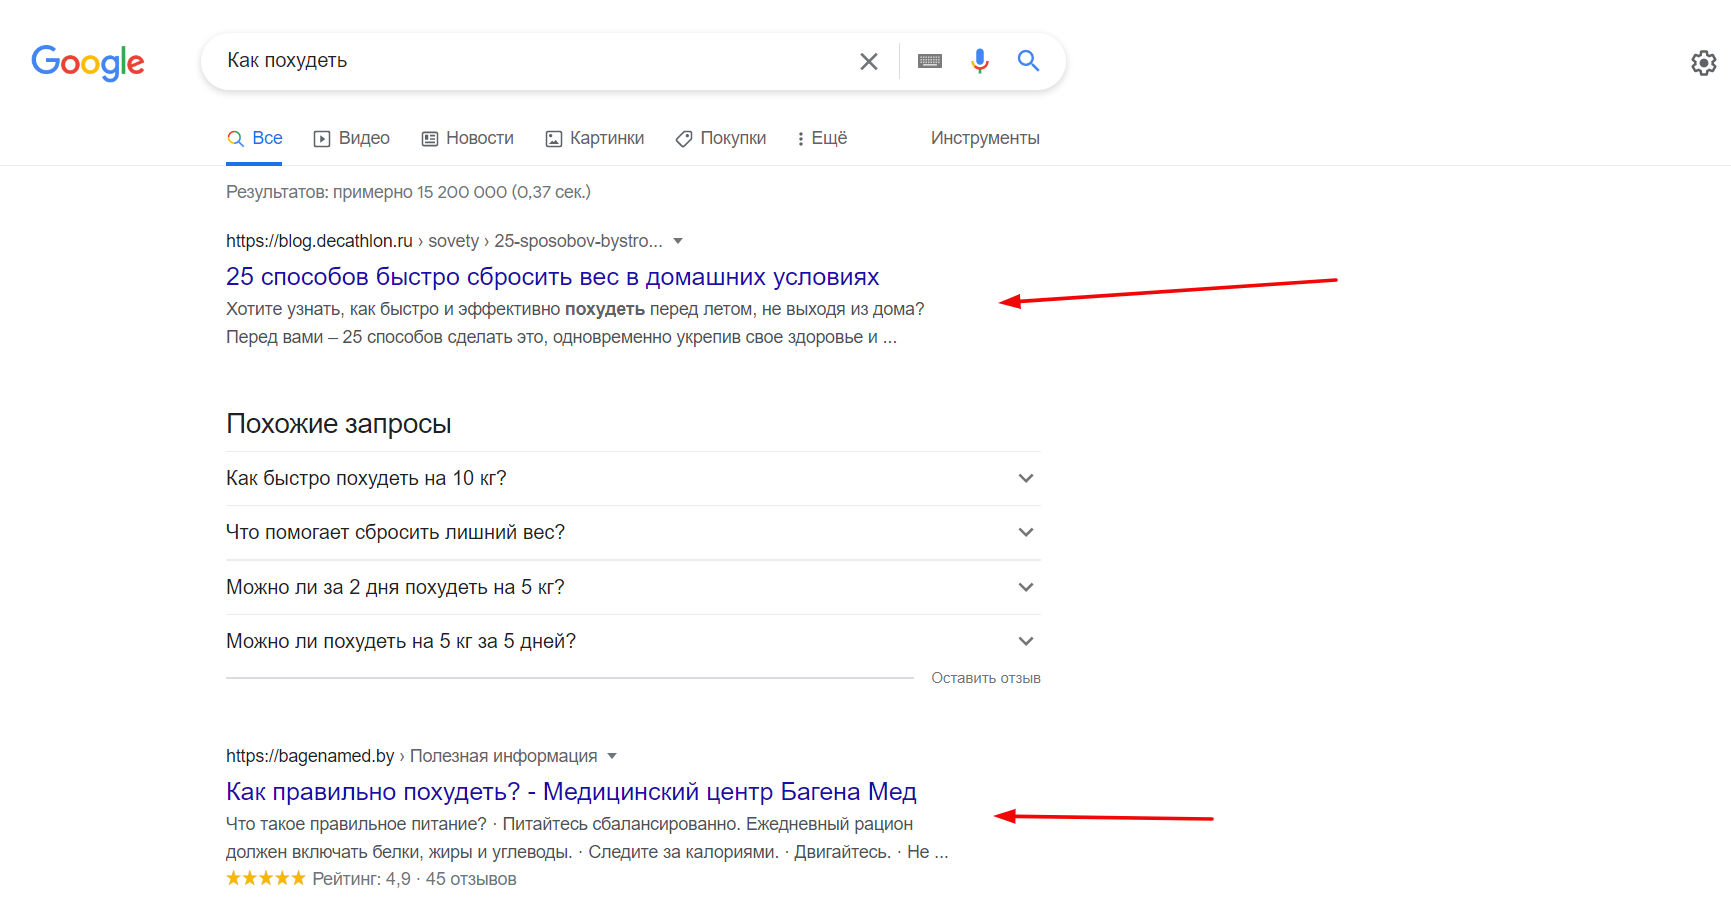Open "25 способов быстро сбросить вес" result
Viewport: 1731px width, 916px height.
552,277
